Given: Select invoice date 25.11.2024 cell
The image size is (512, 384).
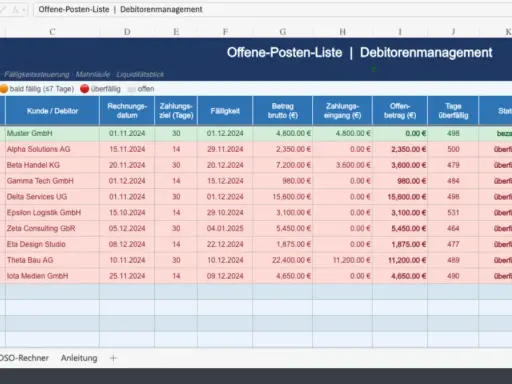Looking at the screenshot, I should point(127,276).
